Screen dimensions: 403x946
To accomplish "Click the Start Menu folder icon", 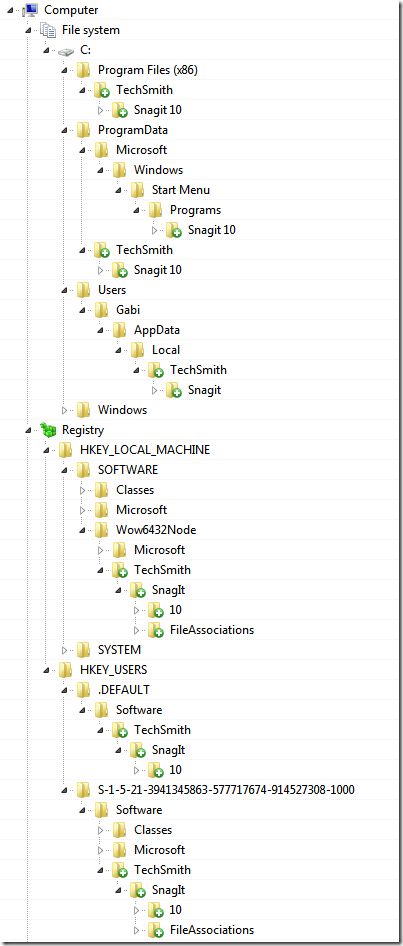I will (138, 189).
